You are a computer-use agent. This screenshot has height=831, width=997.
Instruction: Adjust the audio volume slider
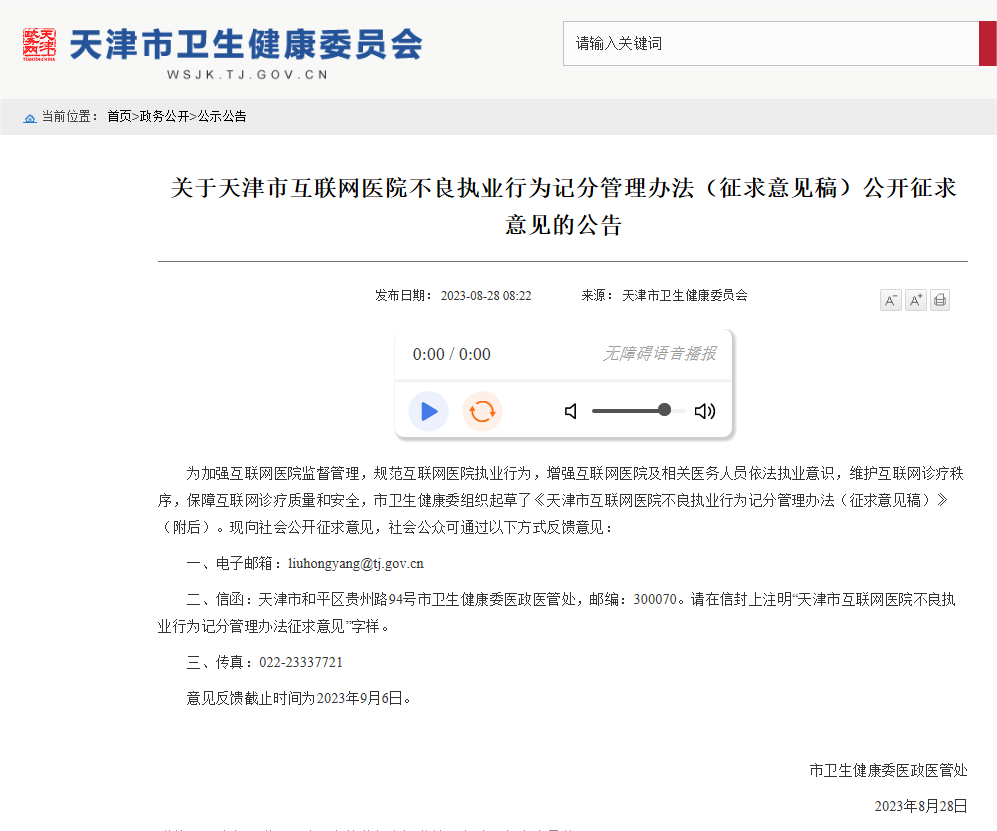638,411
